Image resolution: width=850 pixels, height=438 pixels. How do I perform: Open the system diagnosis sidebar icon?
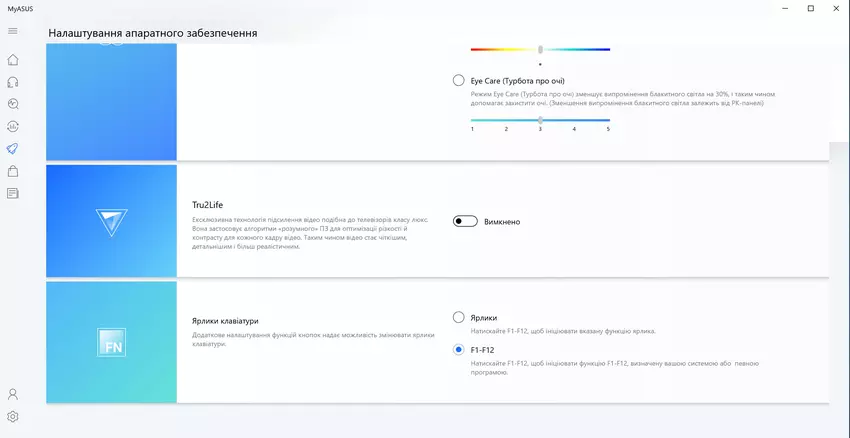point(13,104)
